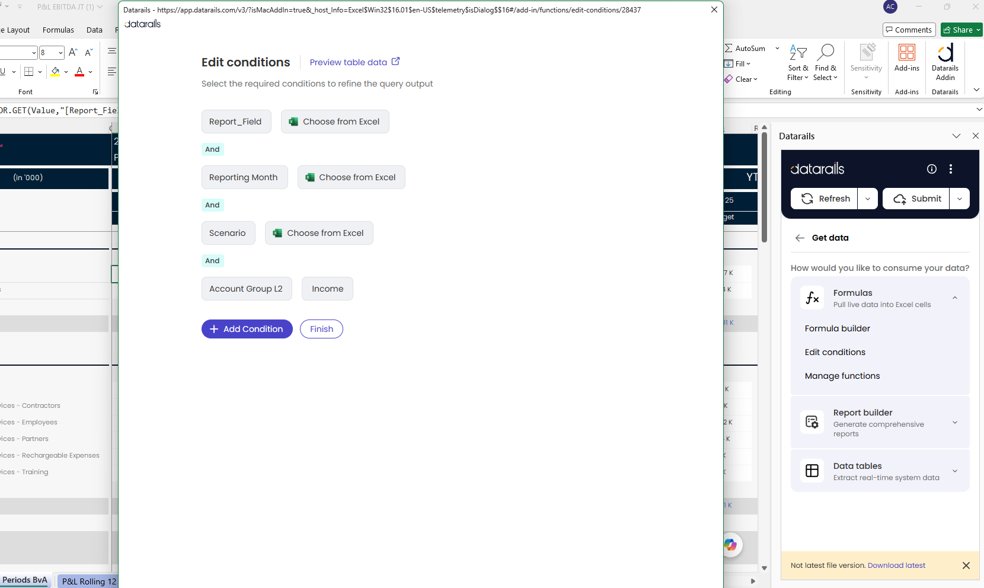The width and height of the screenshot is (984, 588).
Task: Expand the Refresh button dropdown arrow
Action: 867,199
